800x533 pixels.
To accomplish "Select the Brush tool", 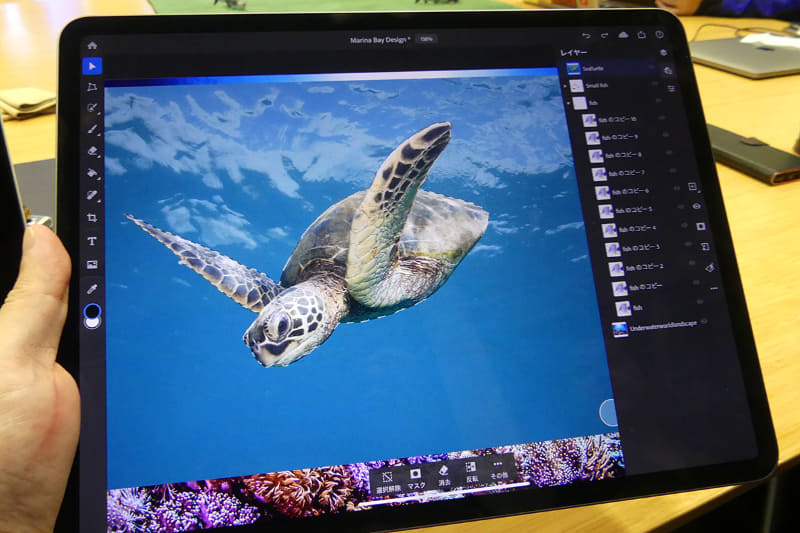I will point(92,130).
